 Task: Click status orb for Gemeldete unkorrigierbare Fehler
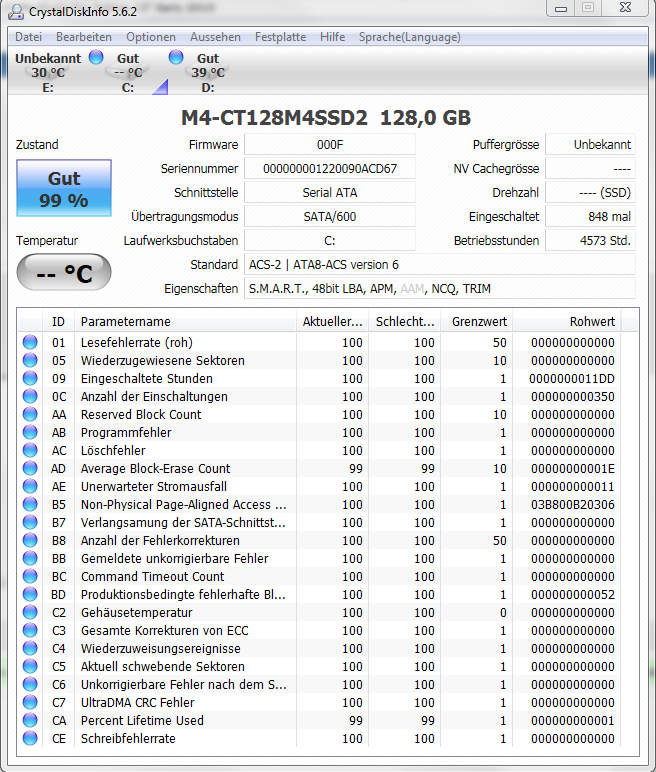click(x=30, y=558)
